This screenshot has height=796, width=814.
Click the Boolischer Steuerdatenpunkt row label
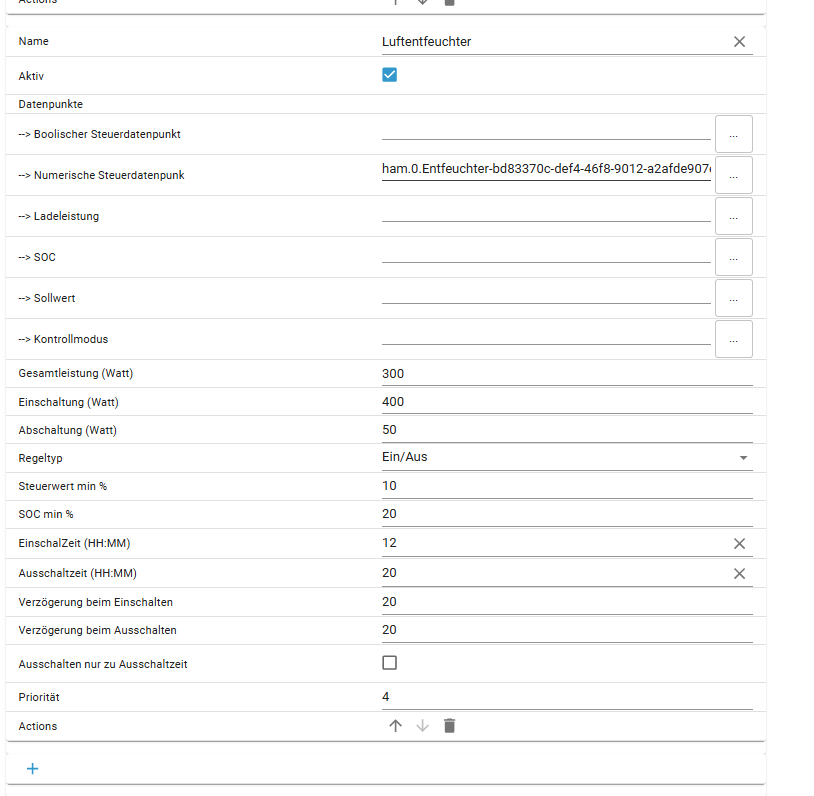coord(100,134)
